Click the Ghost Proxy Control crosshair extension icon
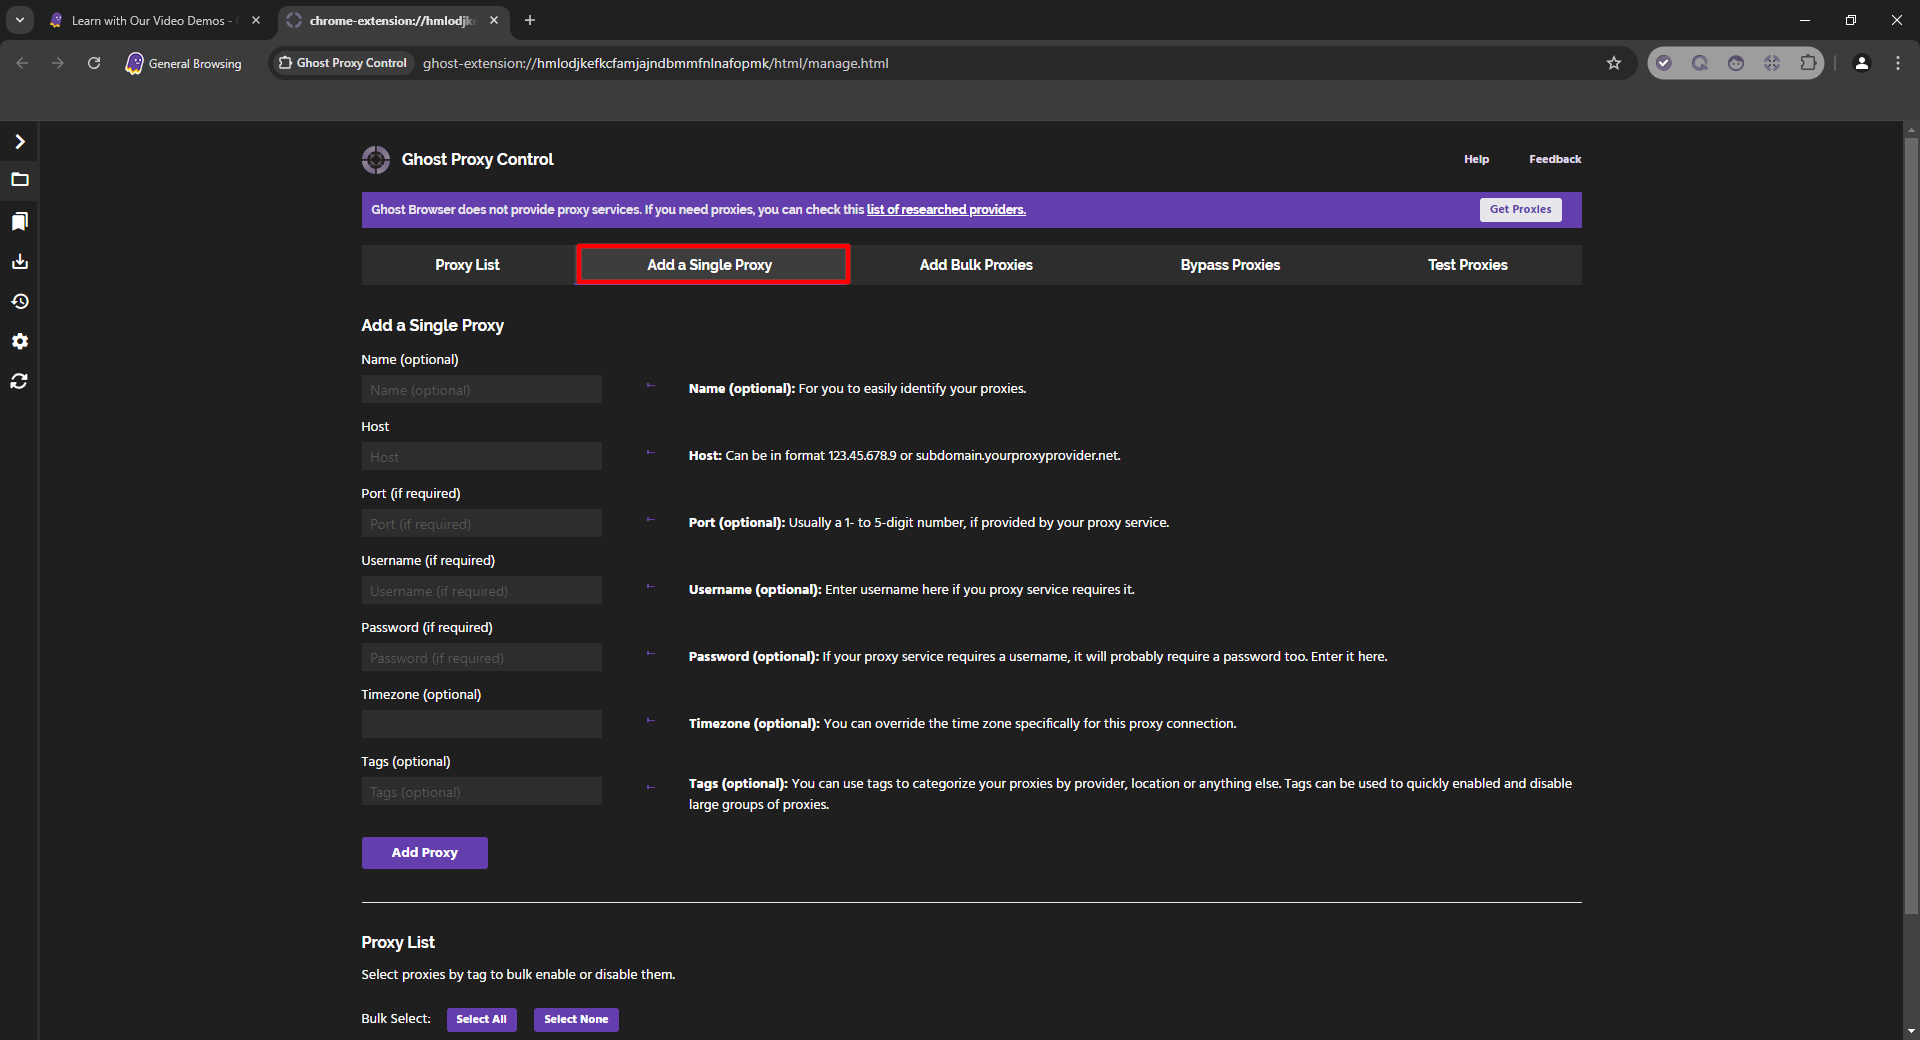This screenshot has height=1040, width=1920. pos(1771,63)
